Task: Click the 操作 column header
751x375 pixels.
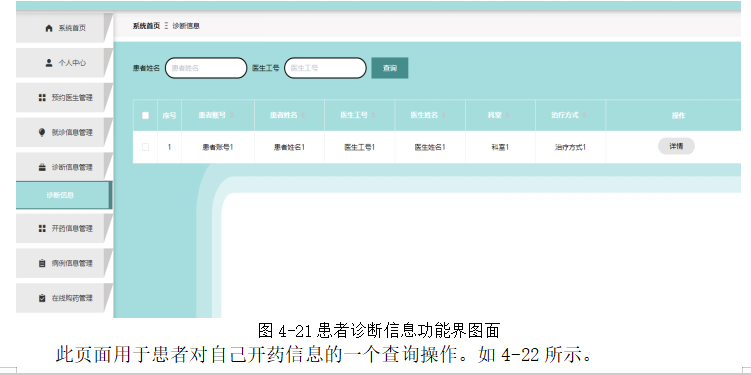Action: [678, 115]
